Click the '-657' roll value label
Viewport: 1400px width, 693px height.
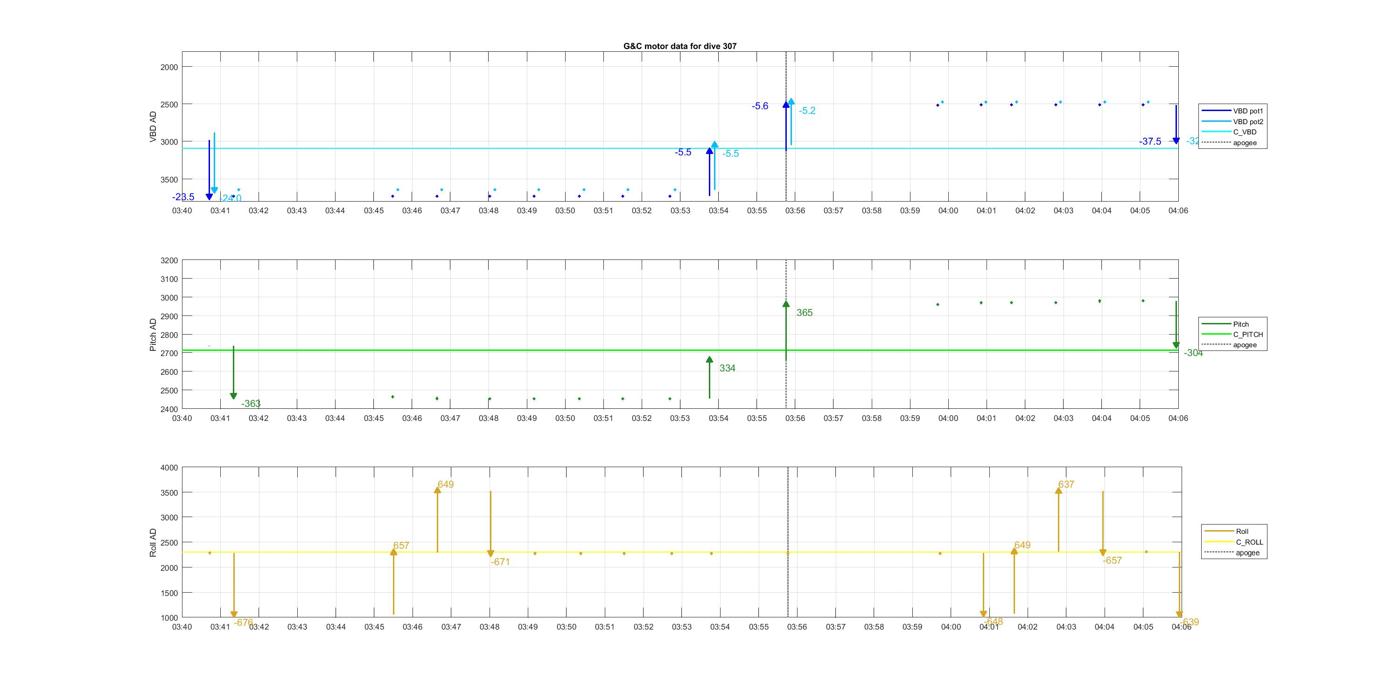pyautogui.click(x=1112, y=561)
